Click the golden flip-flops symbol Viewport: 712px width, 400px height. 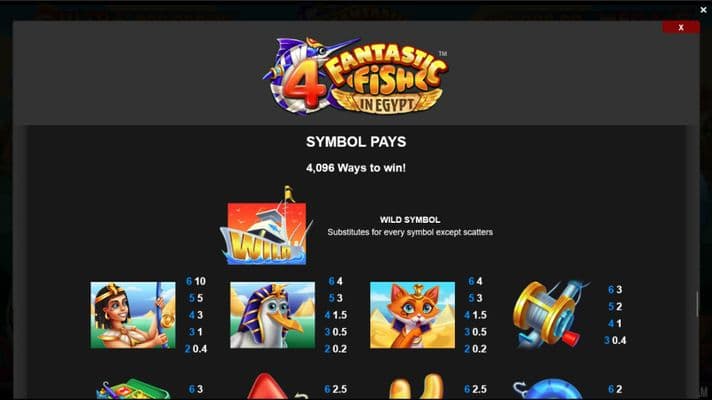(x=416, y=387)
